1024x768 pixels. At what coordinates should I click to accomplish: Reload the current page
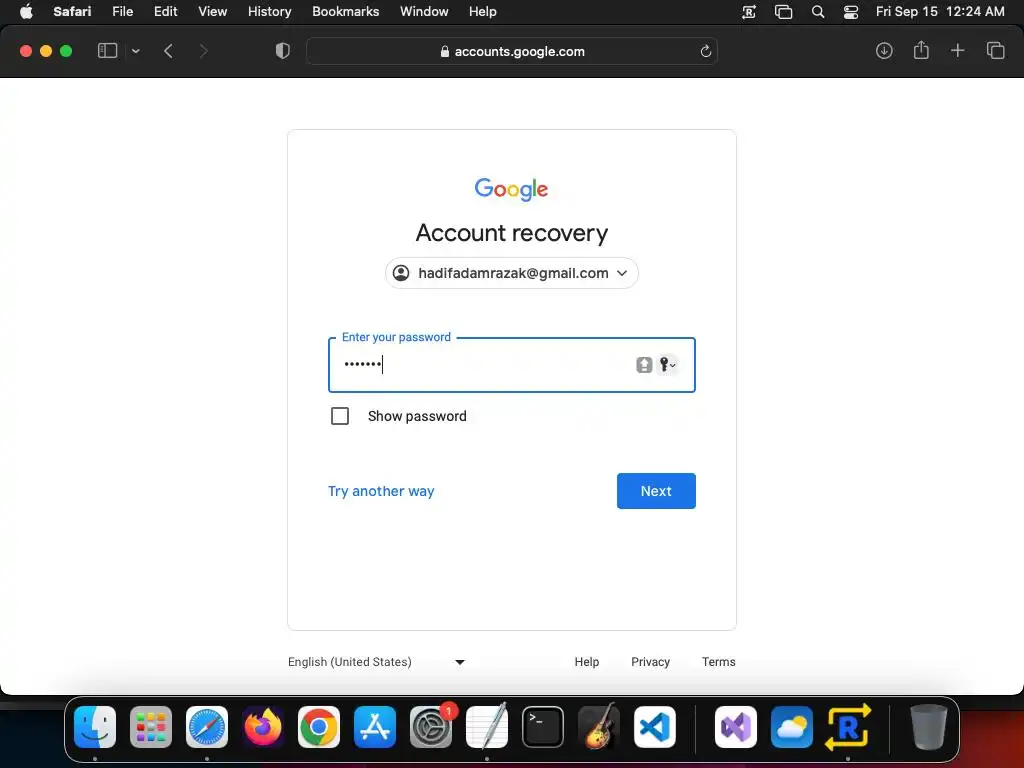[705, 51]
